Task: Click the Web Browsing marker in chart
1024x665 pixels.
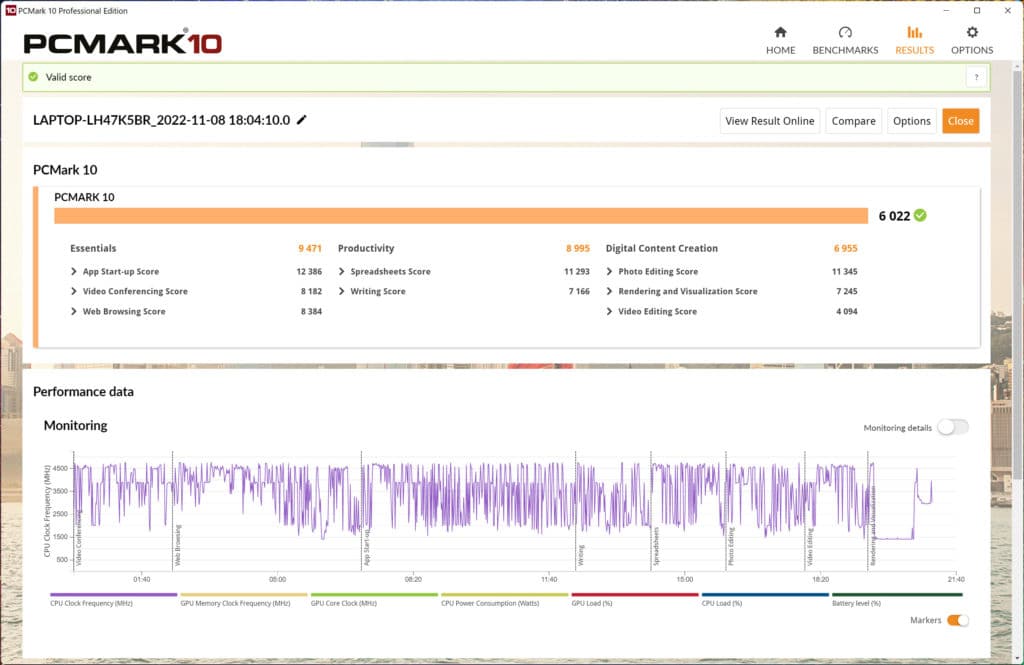Action: [x=178, y=545]
